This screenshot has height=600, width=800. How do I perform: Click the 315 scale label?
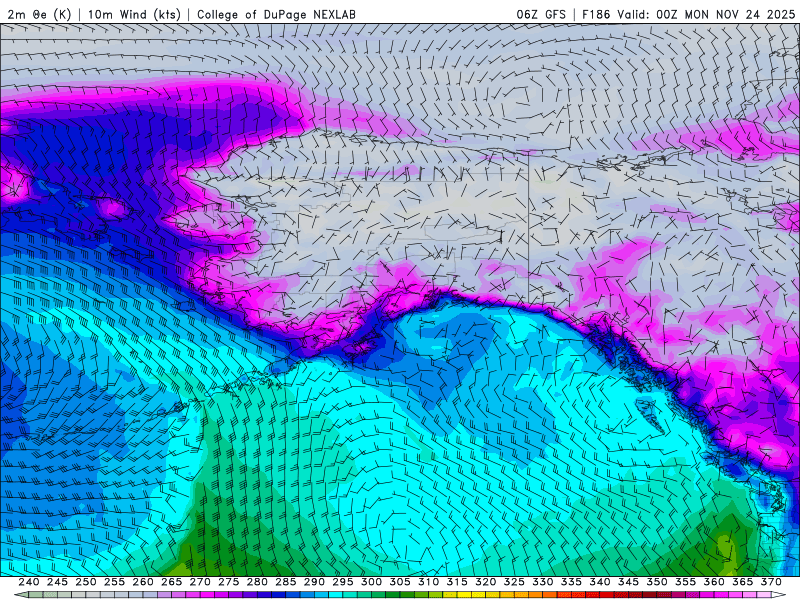pyautogui.click(x=457, y=582)
